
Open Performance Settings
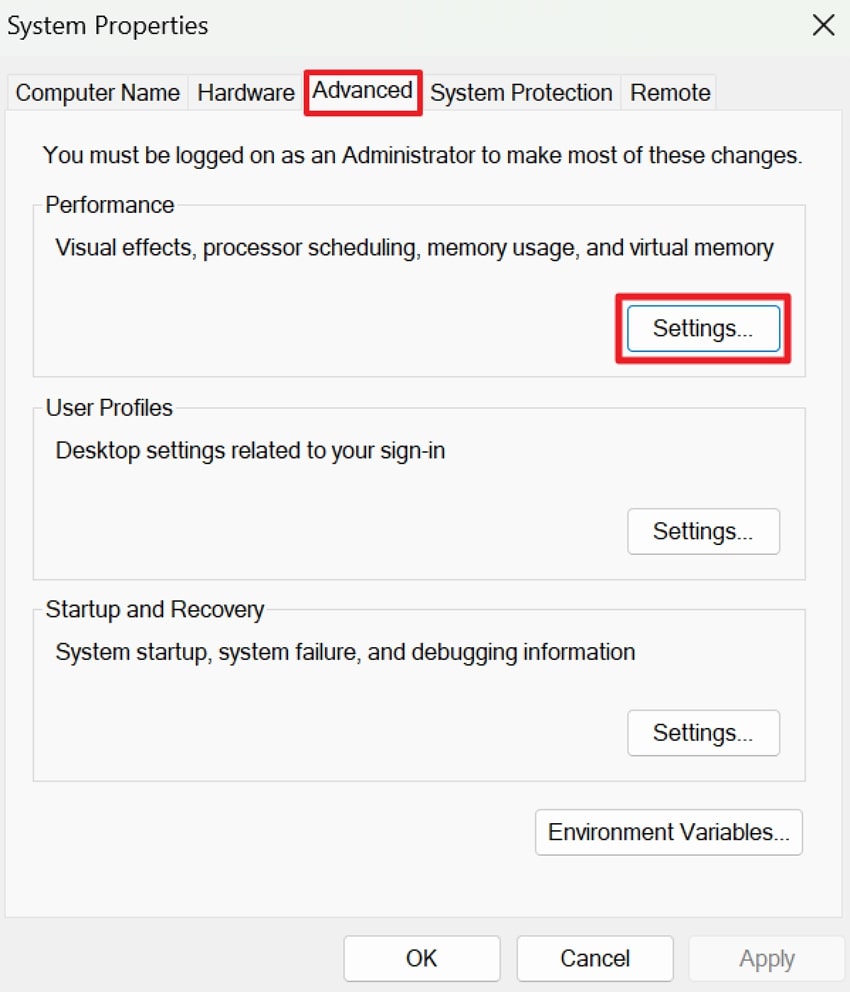tap(703, 328)
